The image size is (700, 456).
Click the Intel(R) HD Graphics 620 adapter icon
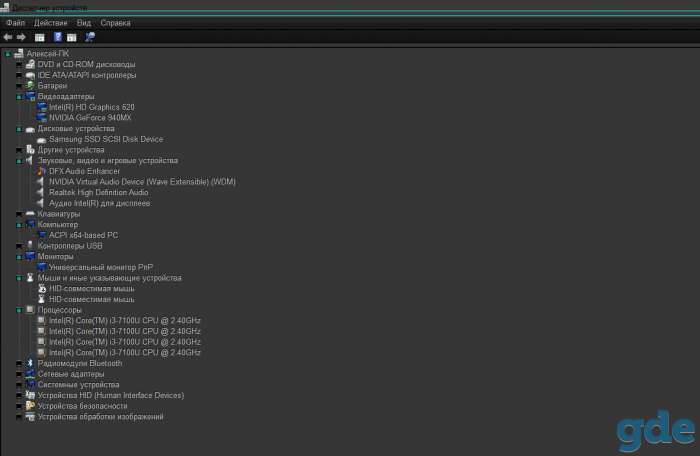(x=42, y=107)
